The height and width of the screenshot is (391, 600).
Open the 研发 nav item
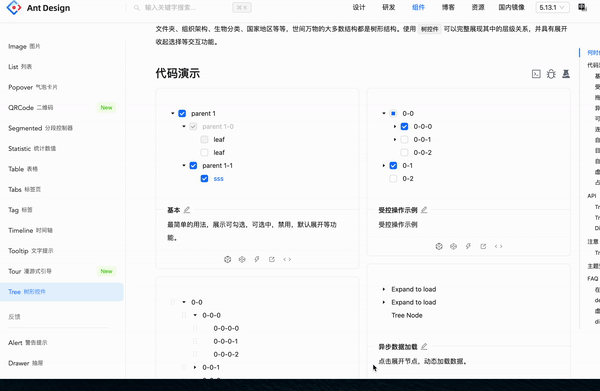[389, 7]
